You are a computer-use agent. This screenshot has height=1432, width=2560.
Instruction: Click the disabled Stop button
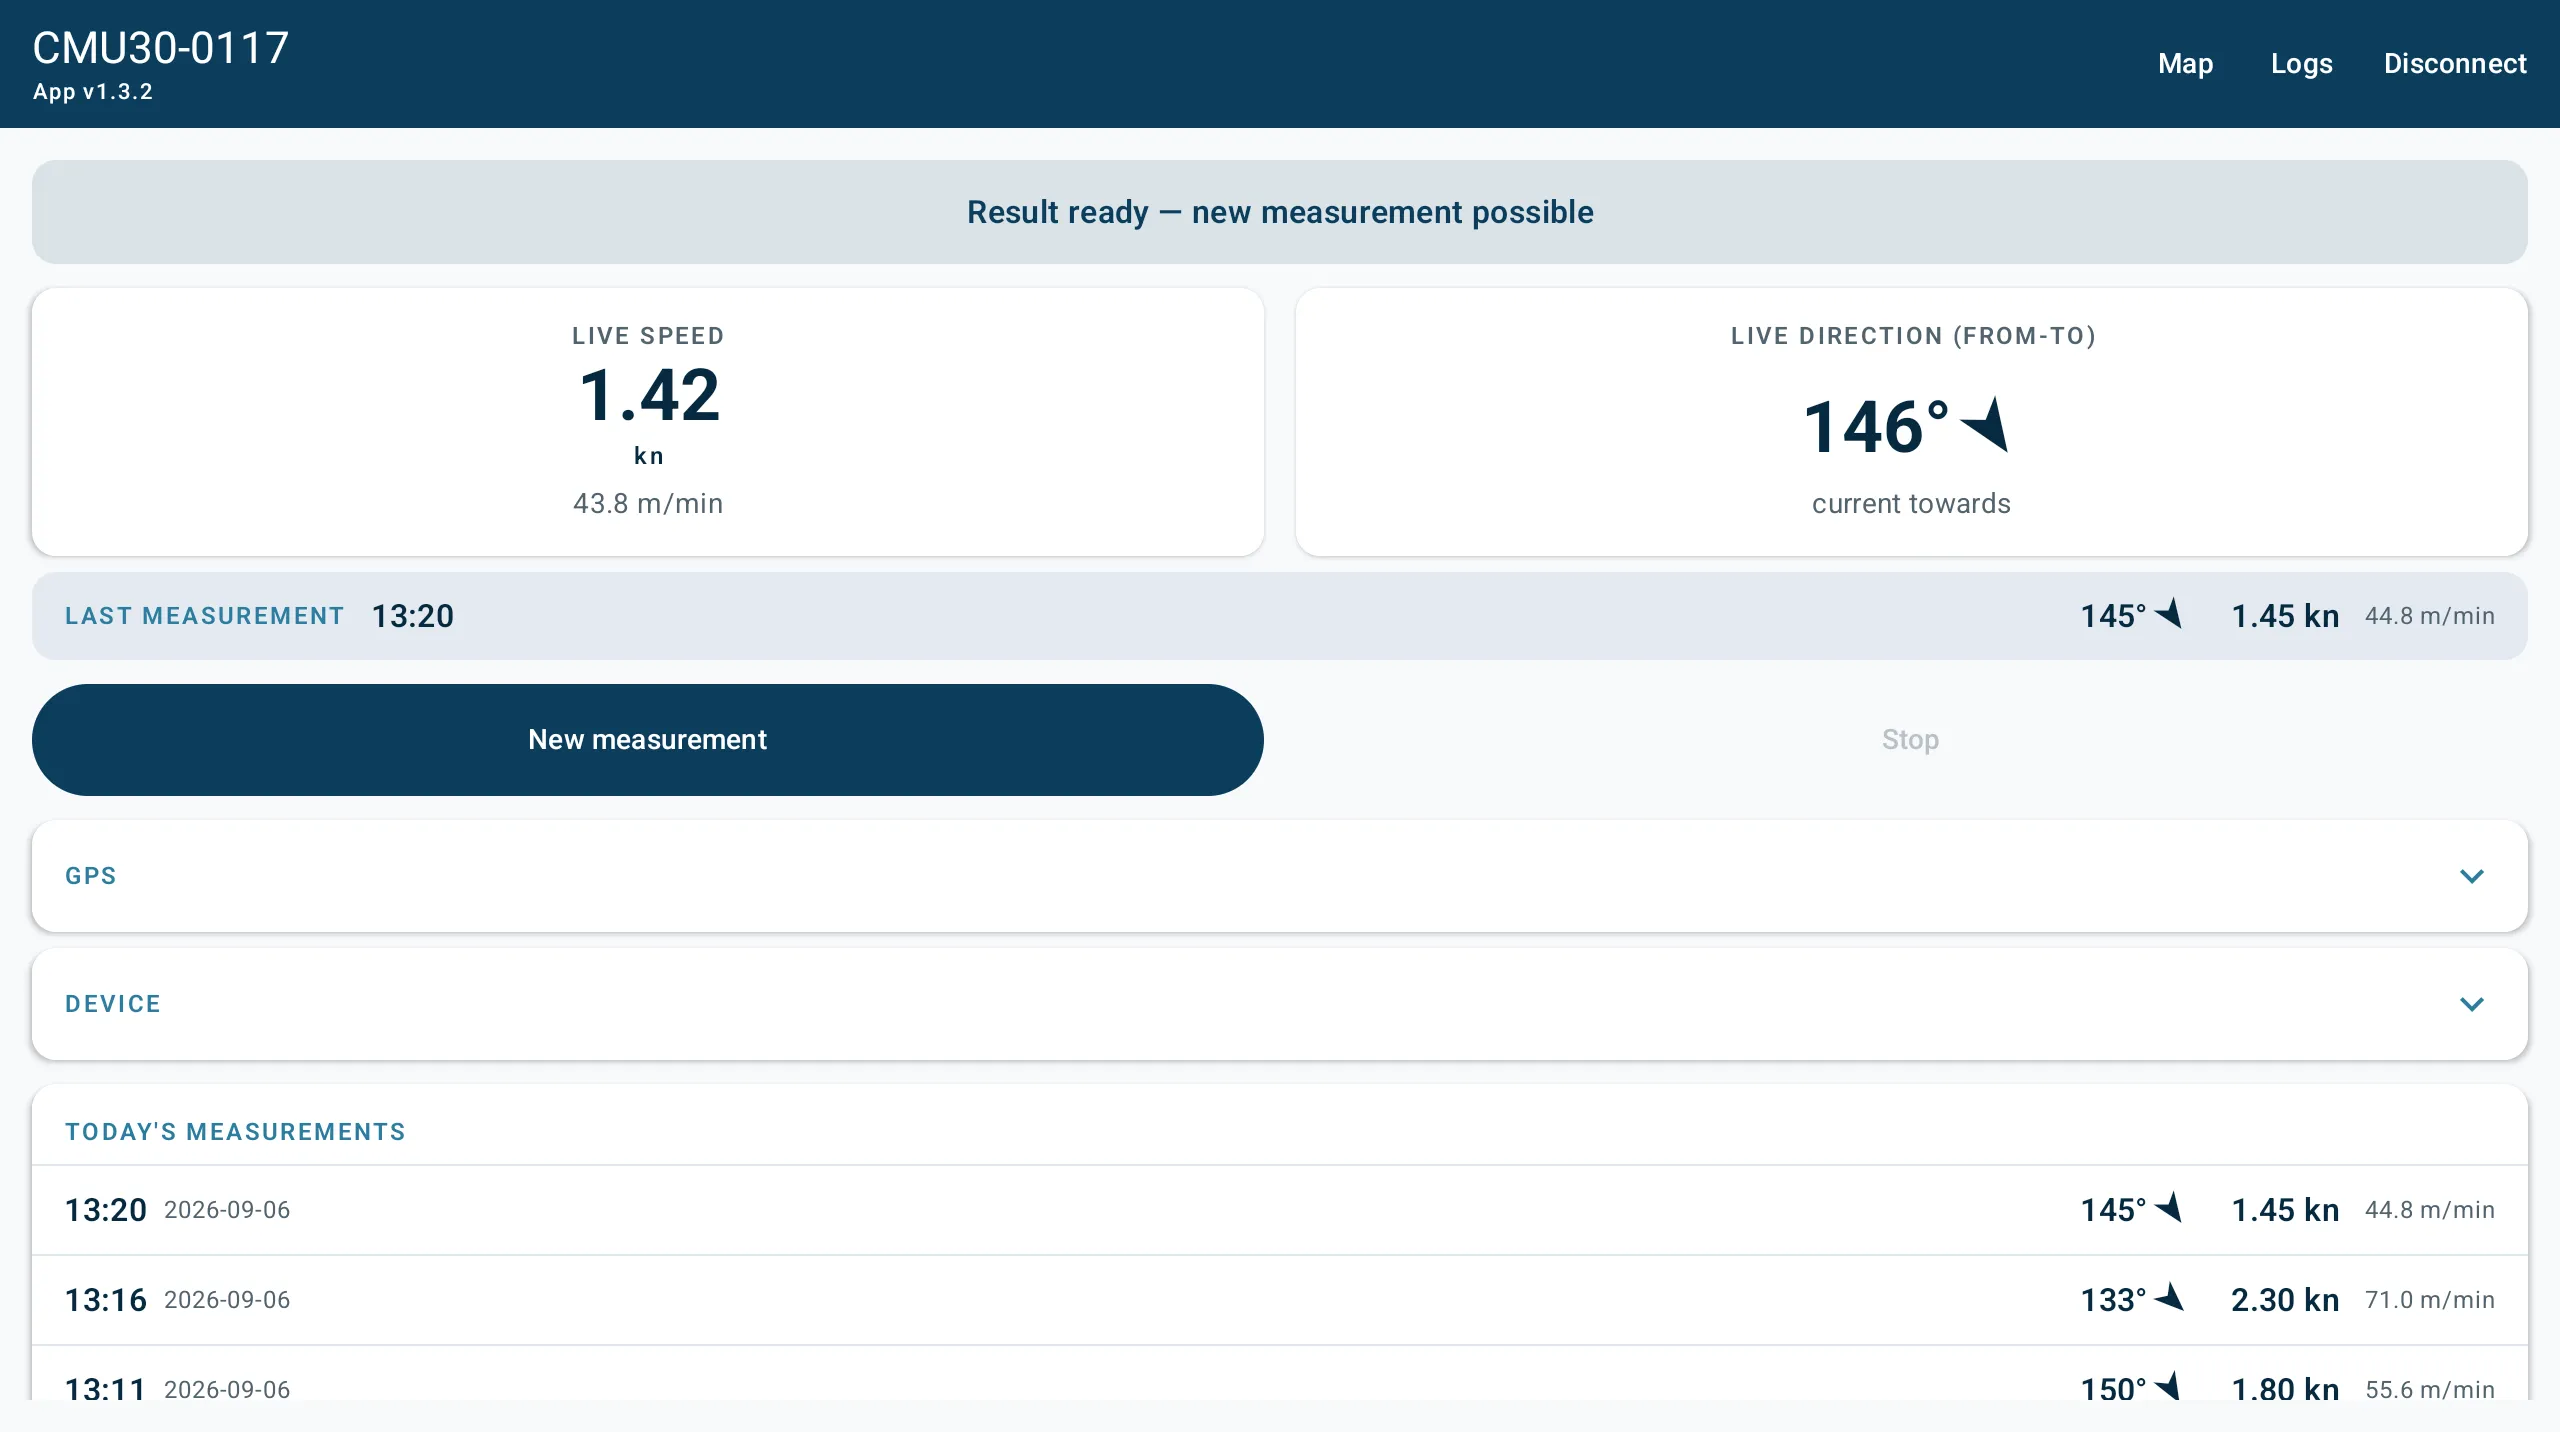(1911, 740)
